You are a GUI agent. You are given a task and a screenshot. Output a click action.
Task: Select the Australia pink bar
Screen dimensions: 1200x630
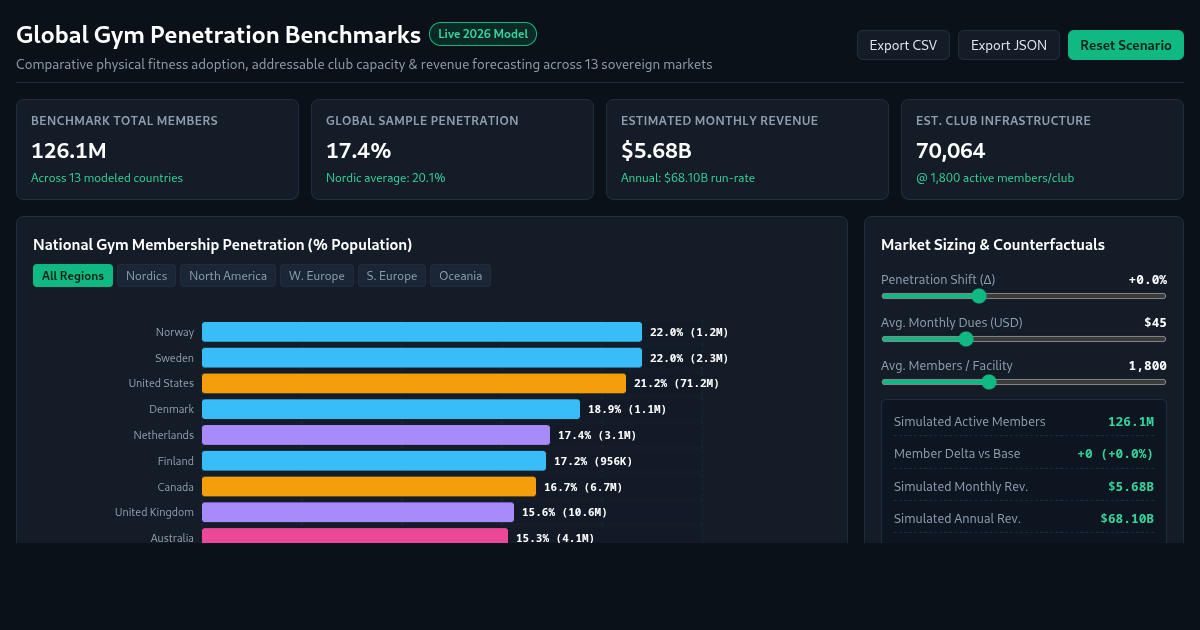(x=355, y=536)
